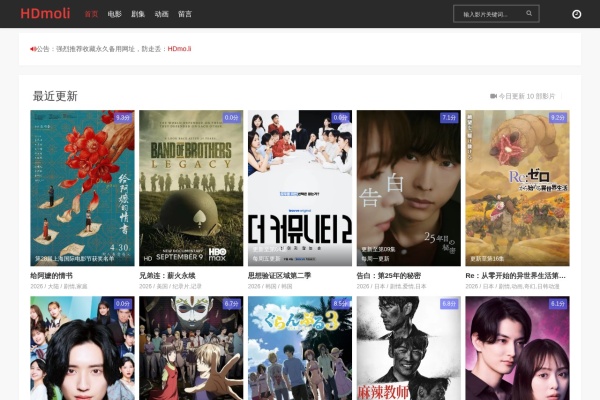Click title text 思想验证区域第二季

pos(279,276)
